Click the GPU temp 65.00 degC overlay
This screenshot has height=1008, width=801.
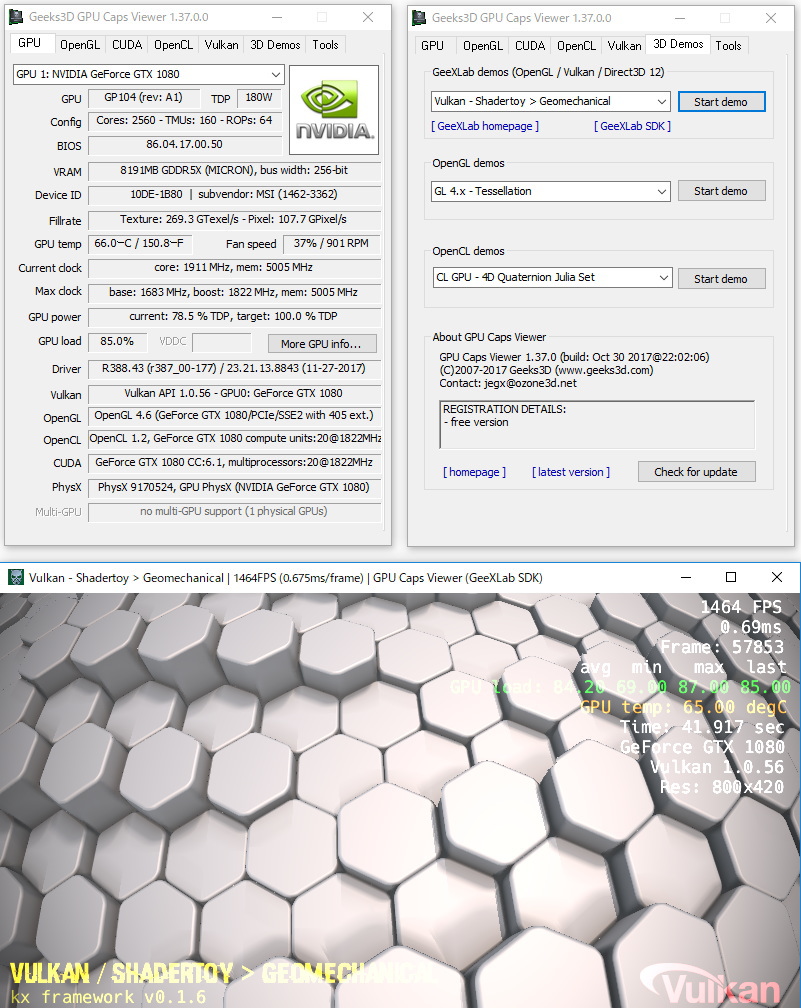[x=683, y=707]
